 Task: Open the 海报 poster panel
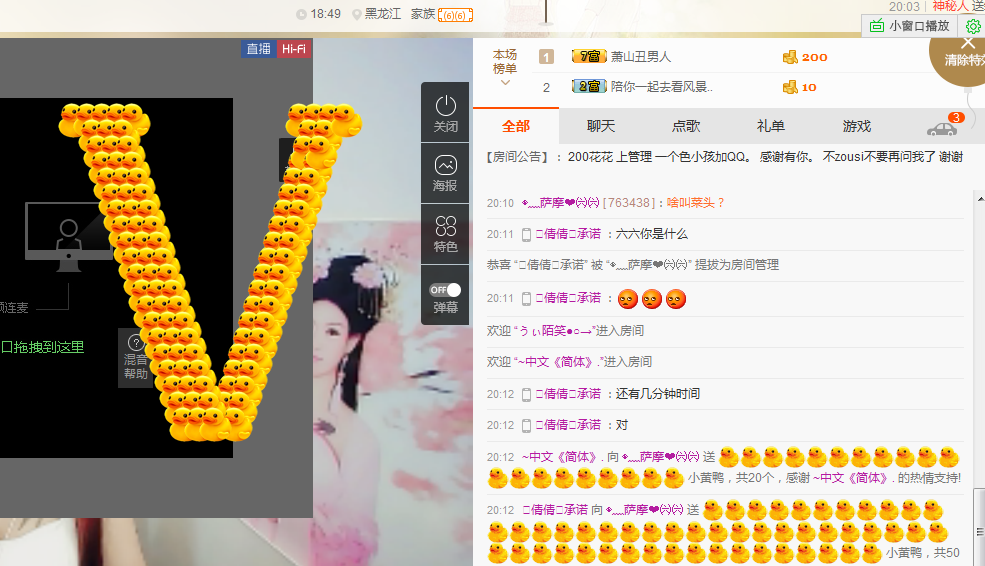(x=445, y=173)
